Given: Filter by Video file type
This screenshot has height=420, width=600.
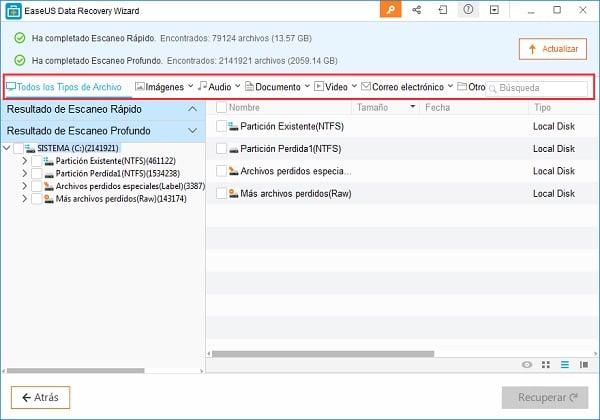Looking at the screenshot, I should point(331,87).
